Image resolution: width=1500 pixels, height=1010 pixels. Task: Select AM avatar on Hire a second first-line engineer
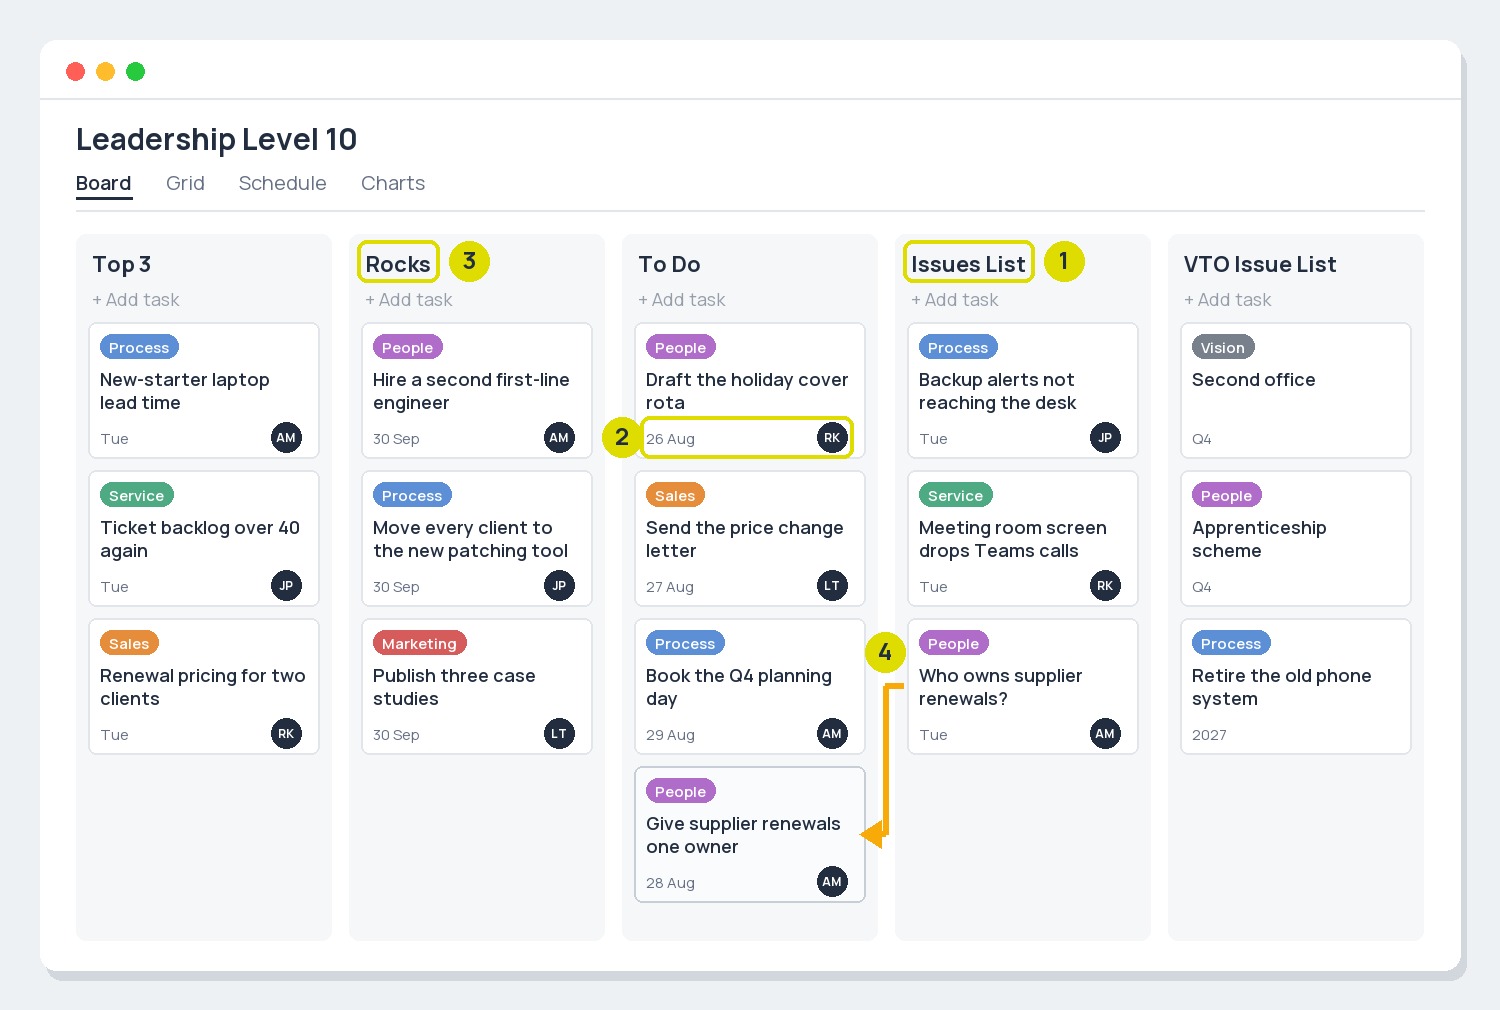pos(559,437)
